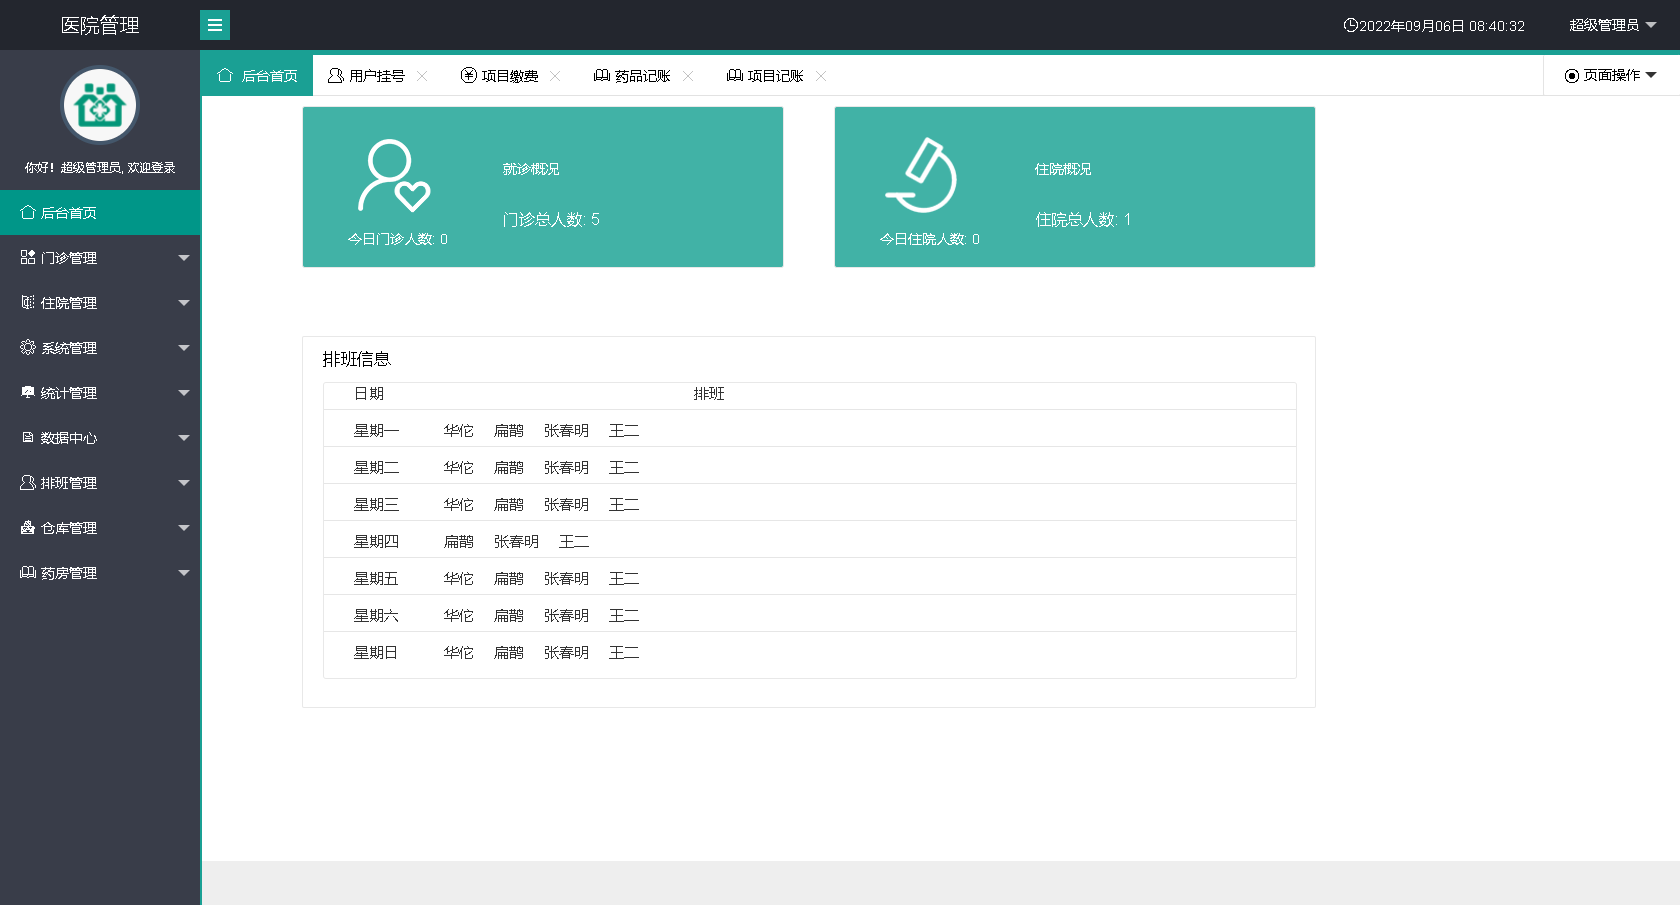
Task: Click the person icon on 用户挂号 tab
Action: tap(336, 75)
